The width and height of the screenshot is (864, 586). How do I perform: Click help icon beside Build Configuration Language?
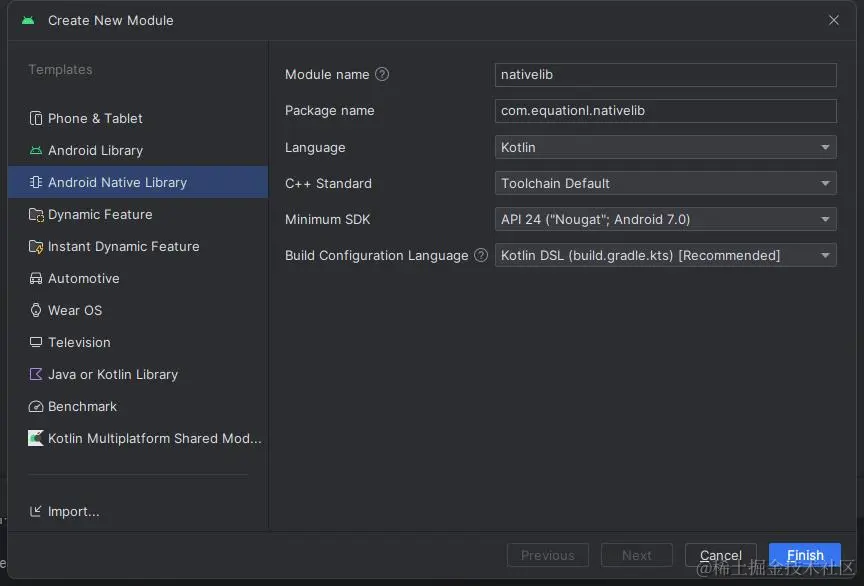coord(481,255)
